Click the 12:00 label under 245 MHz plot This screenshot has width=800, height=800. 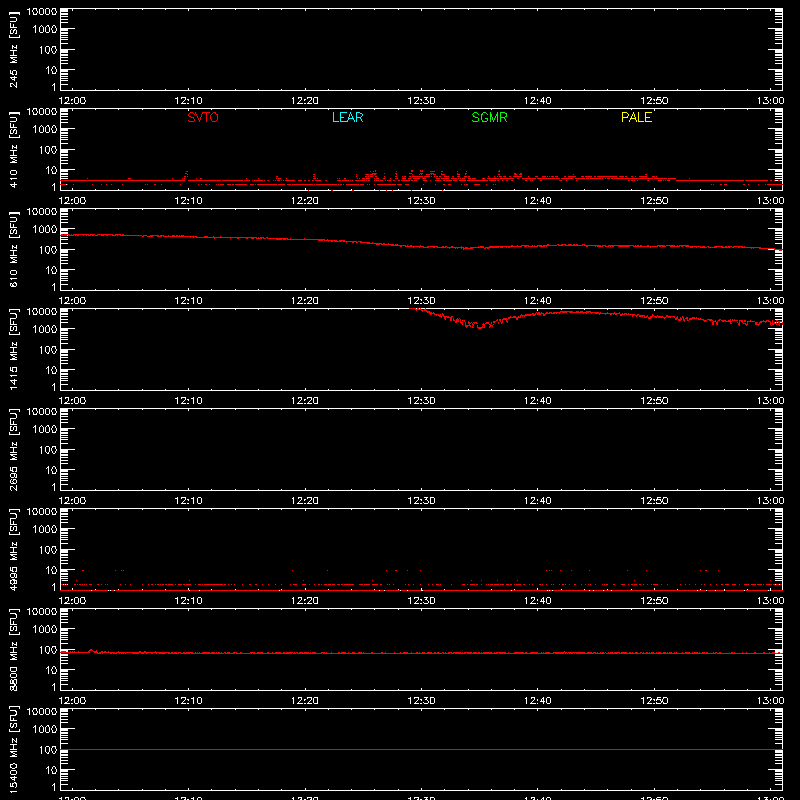click(72, 101)
